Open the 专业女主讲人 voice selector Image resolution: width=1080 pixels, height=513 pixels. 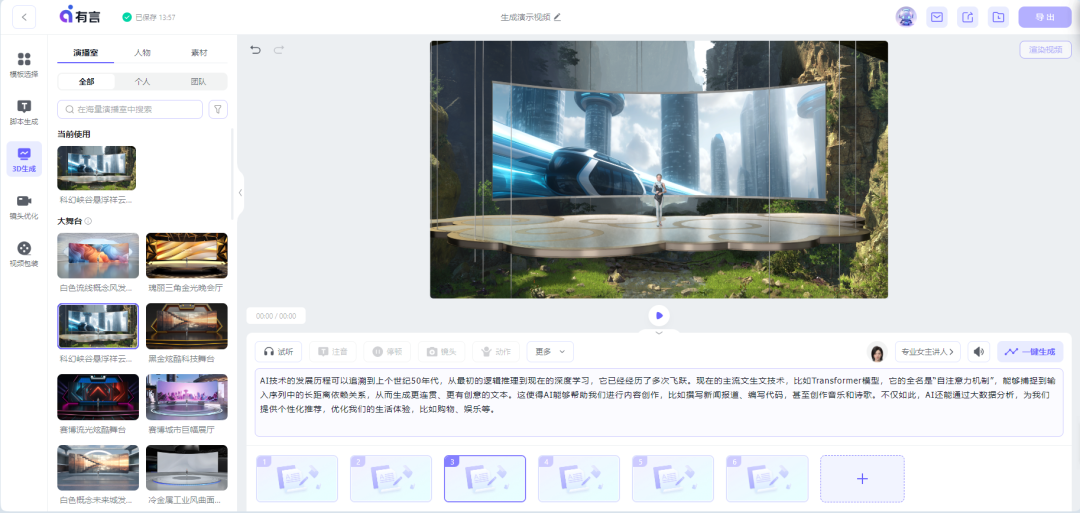[x=928, y=352]
